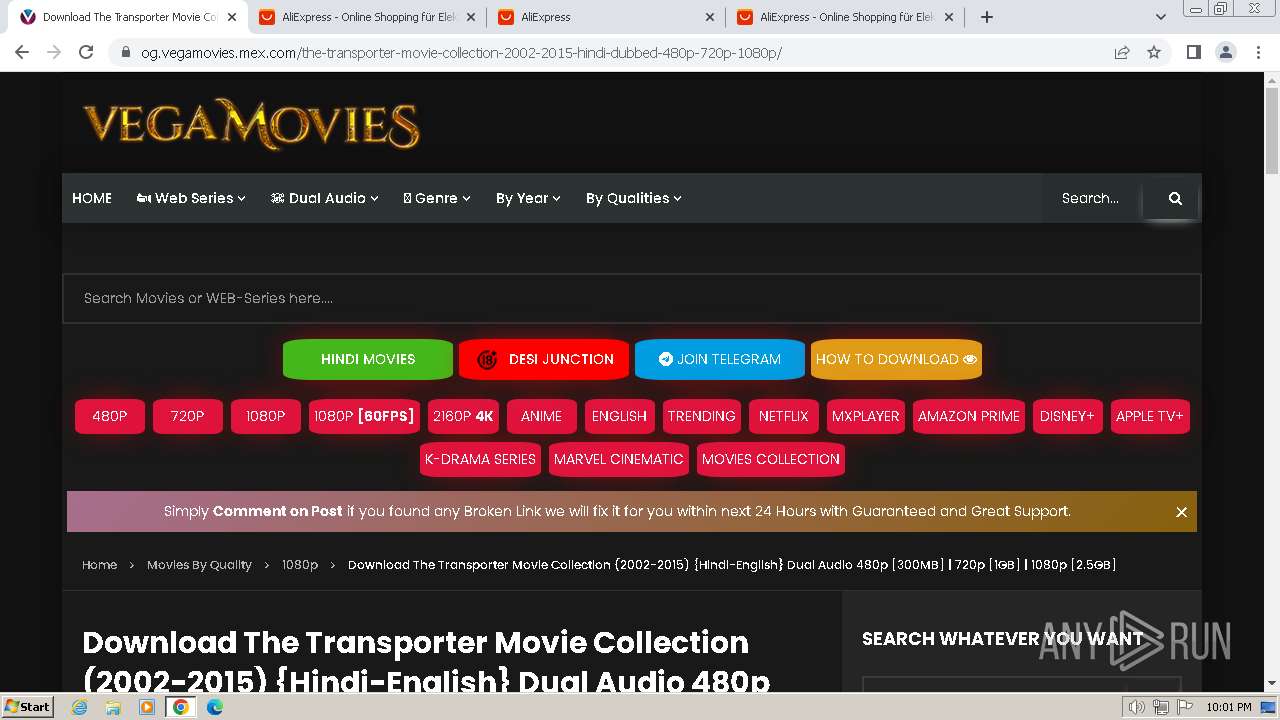
Task: Click the HOW TO DOWNLOAD button
Action: point(896,359)
